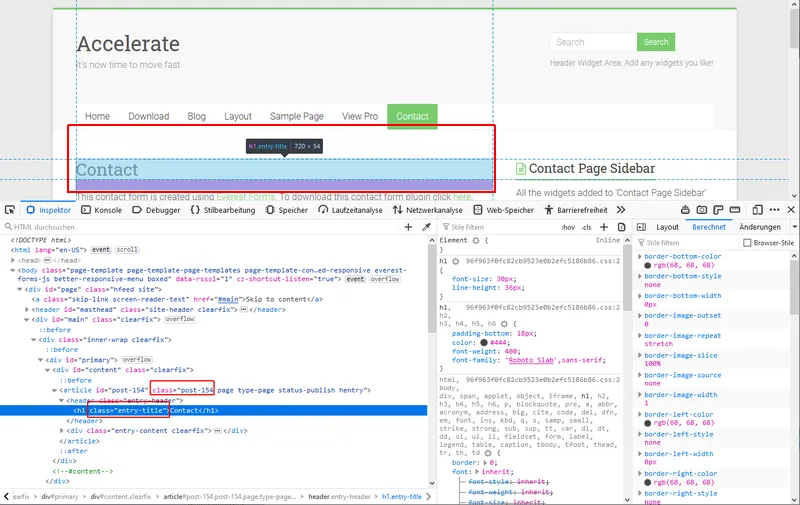The width and height of the screenshot is (800, 505).
Task: Expand border-image-slice computed property
Action: click(x=640, y=356)
